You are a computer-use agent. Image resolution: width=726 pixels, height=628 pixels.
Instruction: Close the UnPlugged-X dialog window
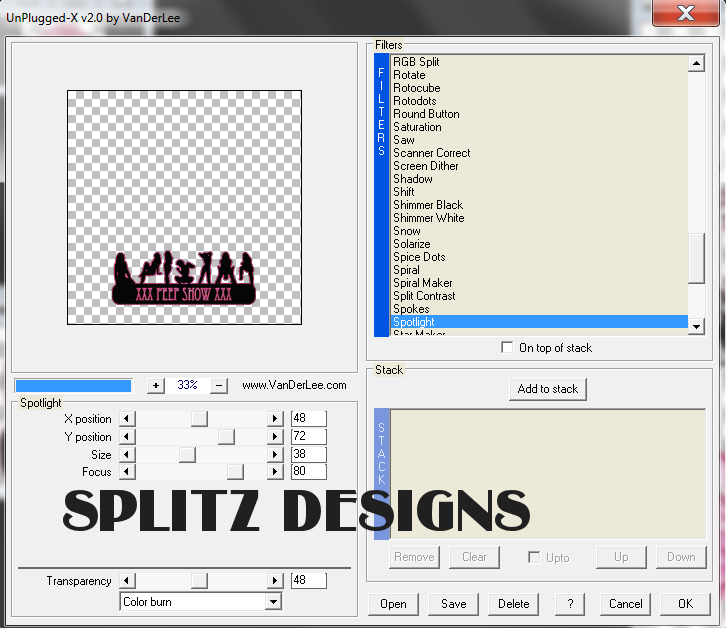tap(686, 13)
